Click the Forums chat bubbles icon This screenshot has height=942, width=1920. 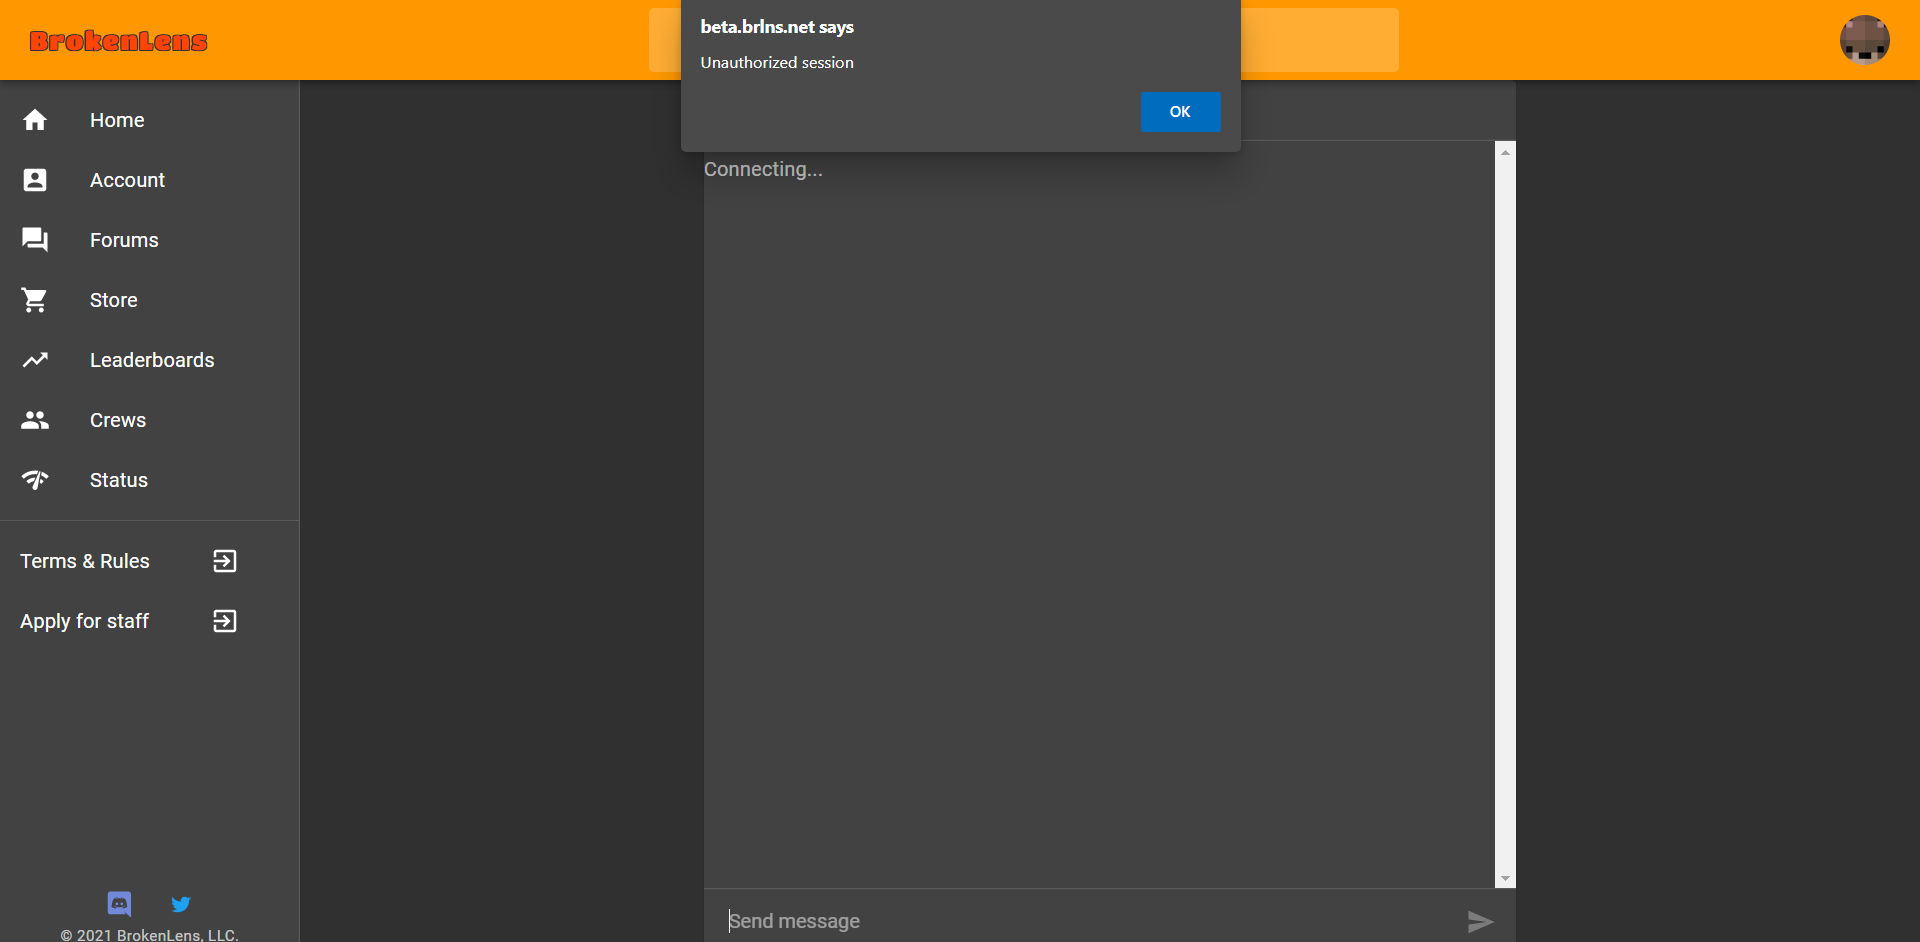[35, 240]
